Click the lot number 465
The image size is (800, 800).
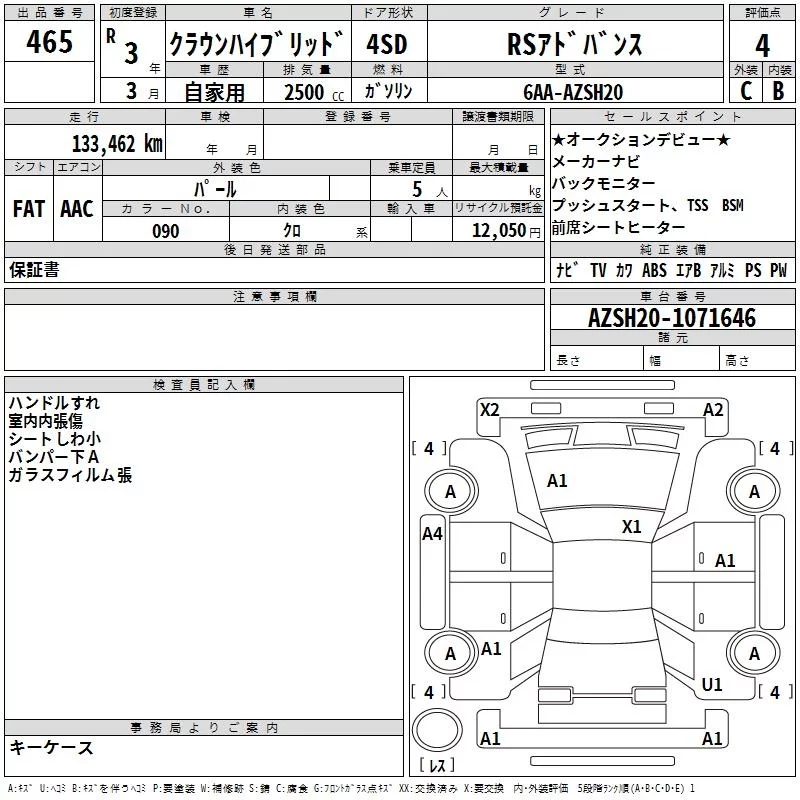(49, 43)
